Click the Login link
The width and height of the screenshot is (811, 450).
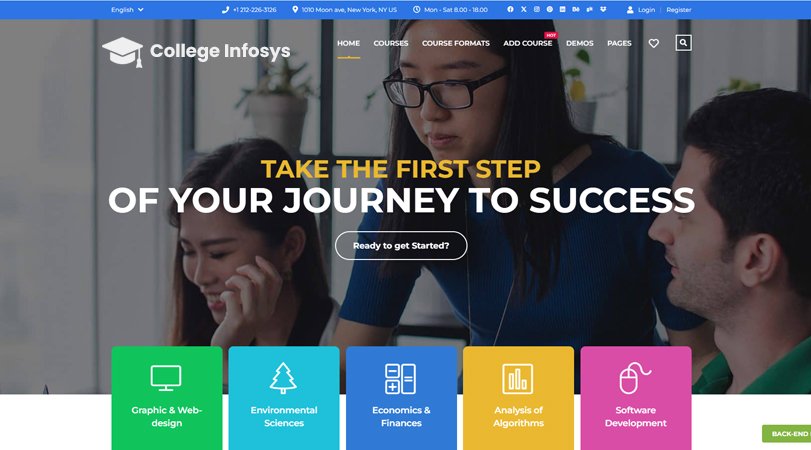(646, 9)
